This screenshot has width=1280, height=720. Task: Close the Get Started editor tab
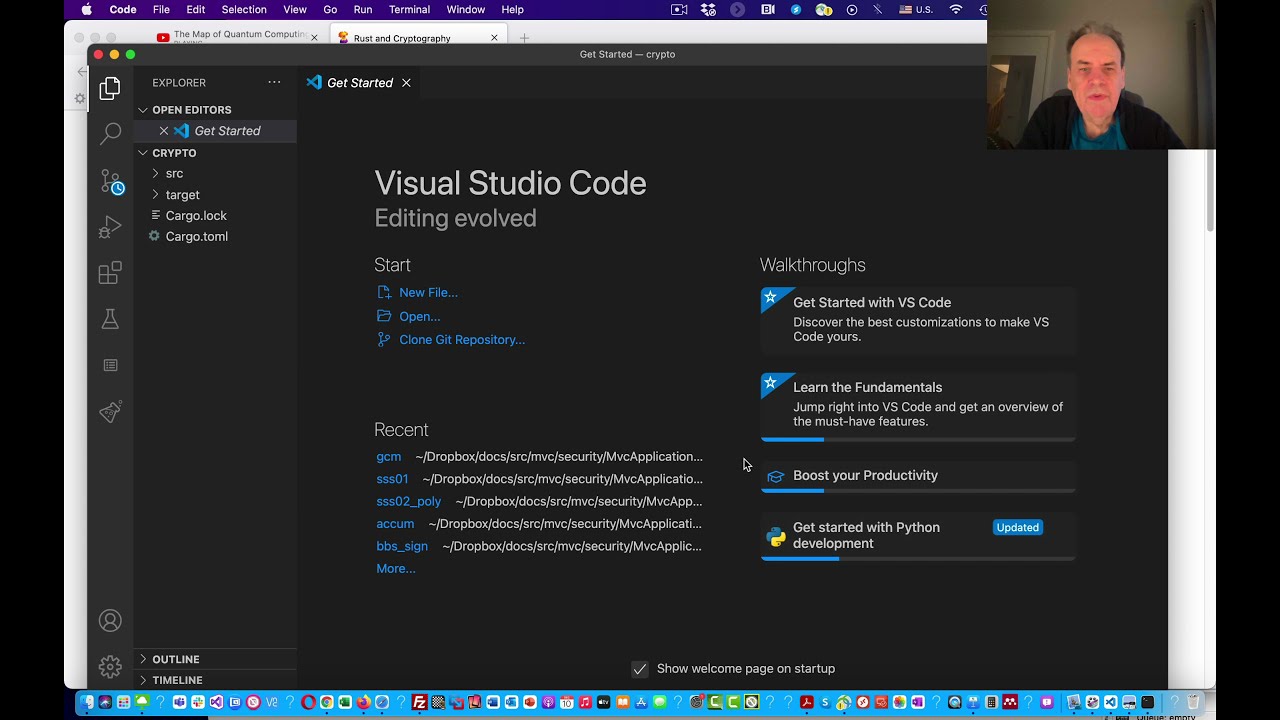406,83
